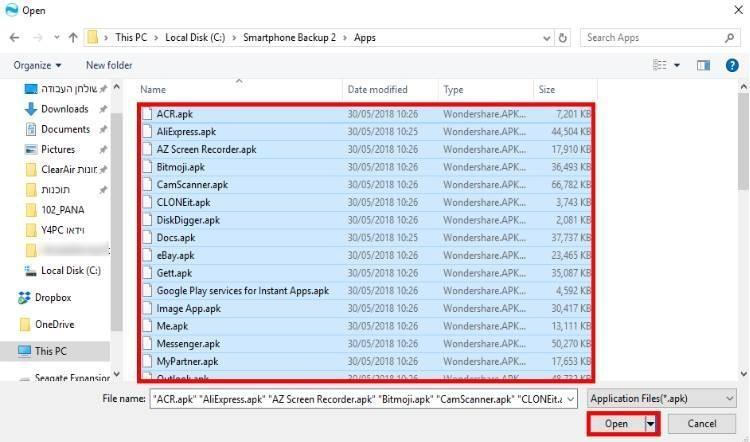
Task: Select the ACR.apk file
Action: click(175, 114)
